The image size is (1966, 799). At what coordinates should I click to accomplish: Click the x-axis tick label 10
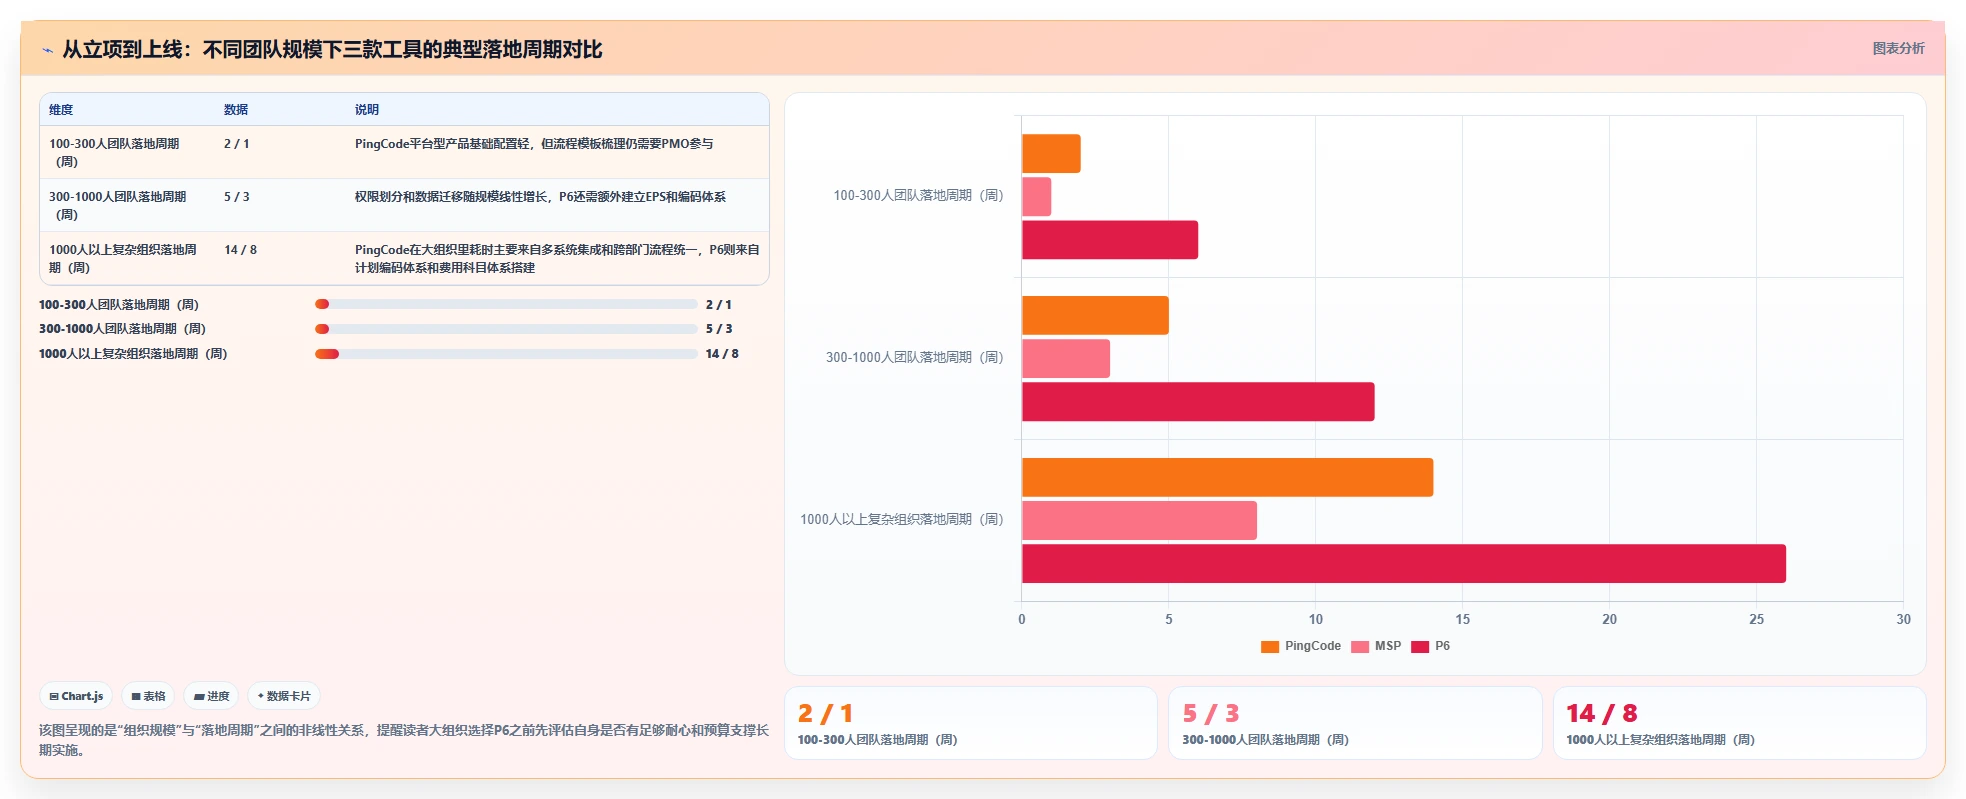coord(1316,620)
